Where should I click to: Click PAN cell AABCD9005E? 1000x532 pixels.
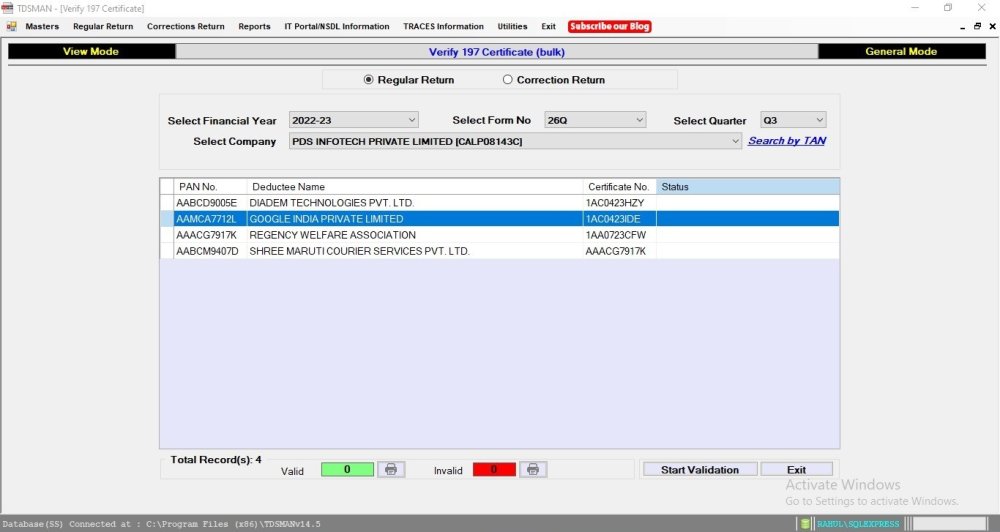coord(210,203)
